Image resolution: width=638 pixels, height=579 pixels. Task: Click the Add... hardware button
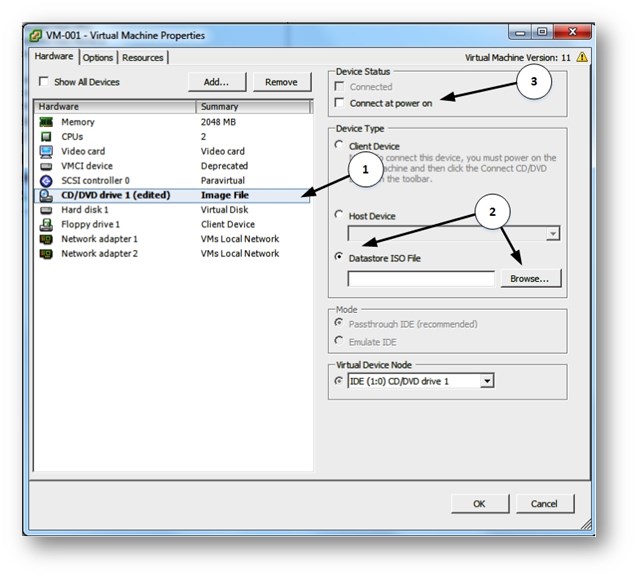tap(217, 82)
